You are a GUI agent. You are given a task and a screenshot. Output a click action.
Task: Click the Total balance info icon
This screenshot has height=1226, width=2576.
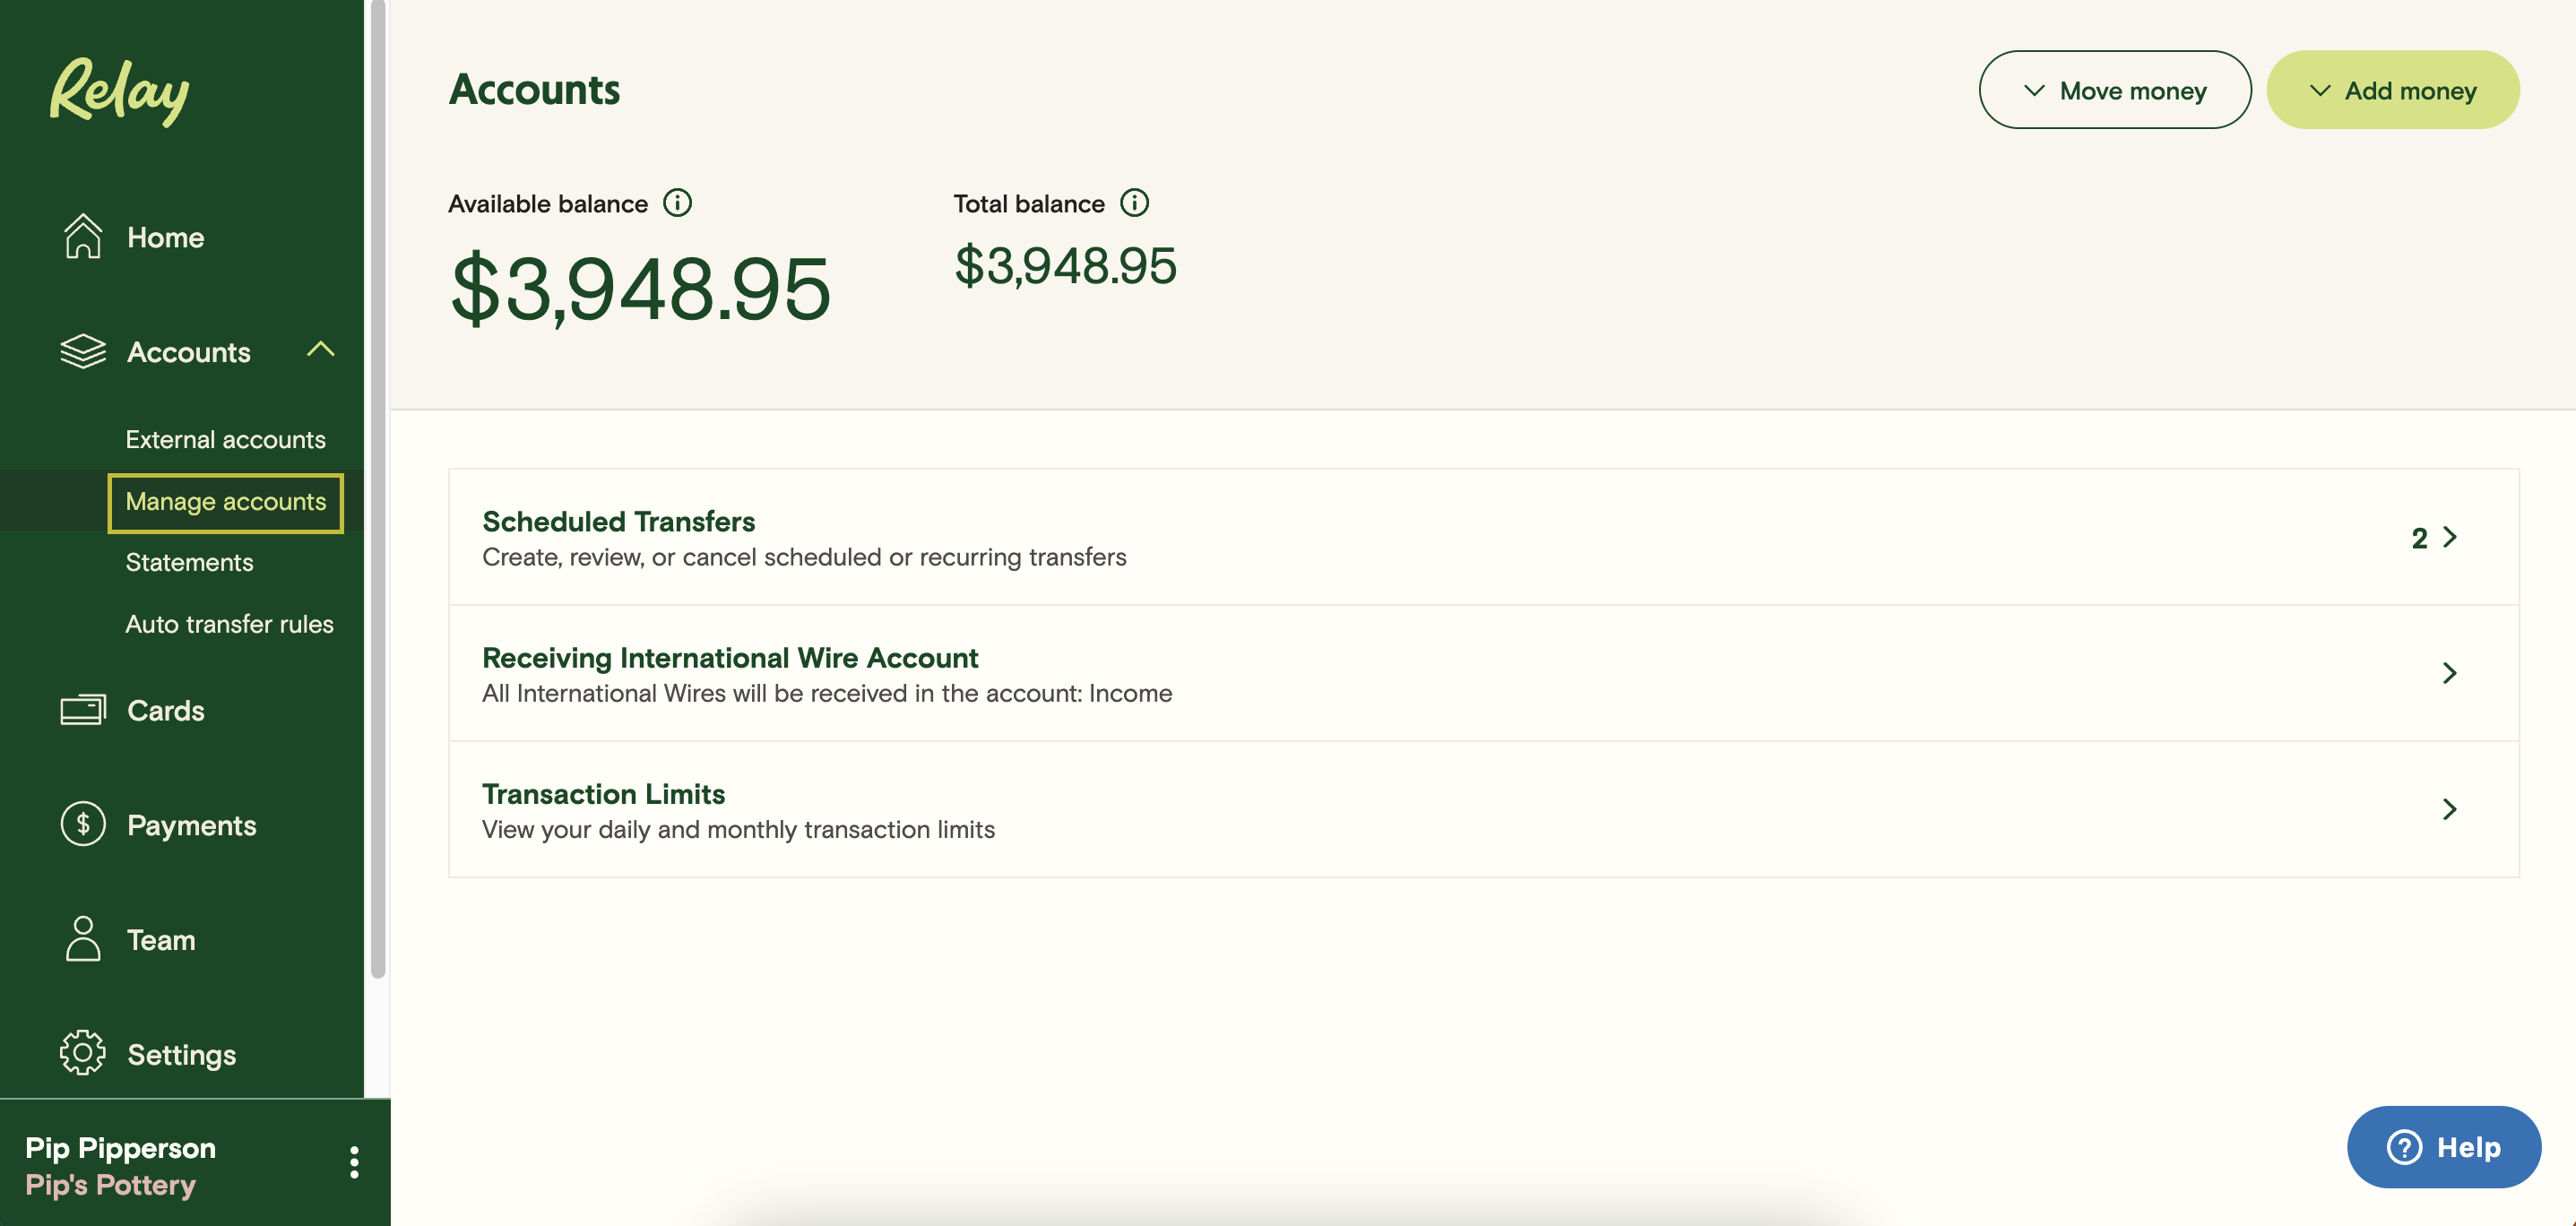tap(1134, 203)
